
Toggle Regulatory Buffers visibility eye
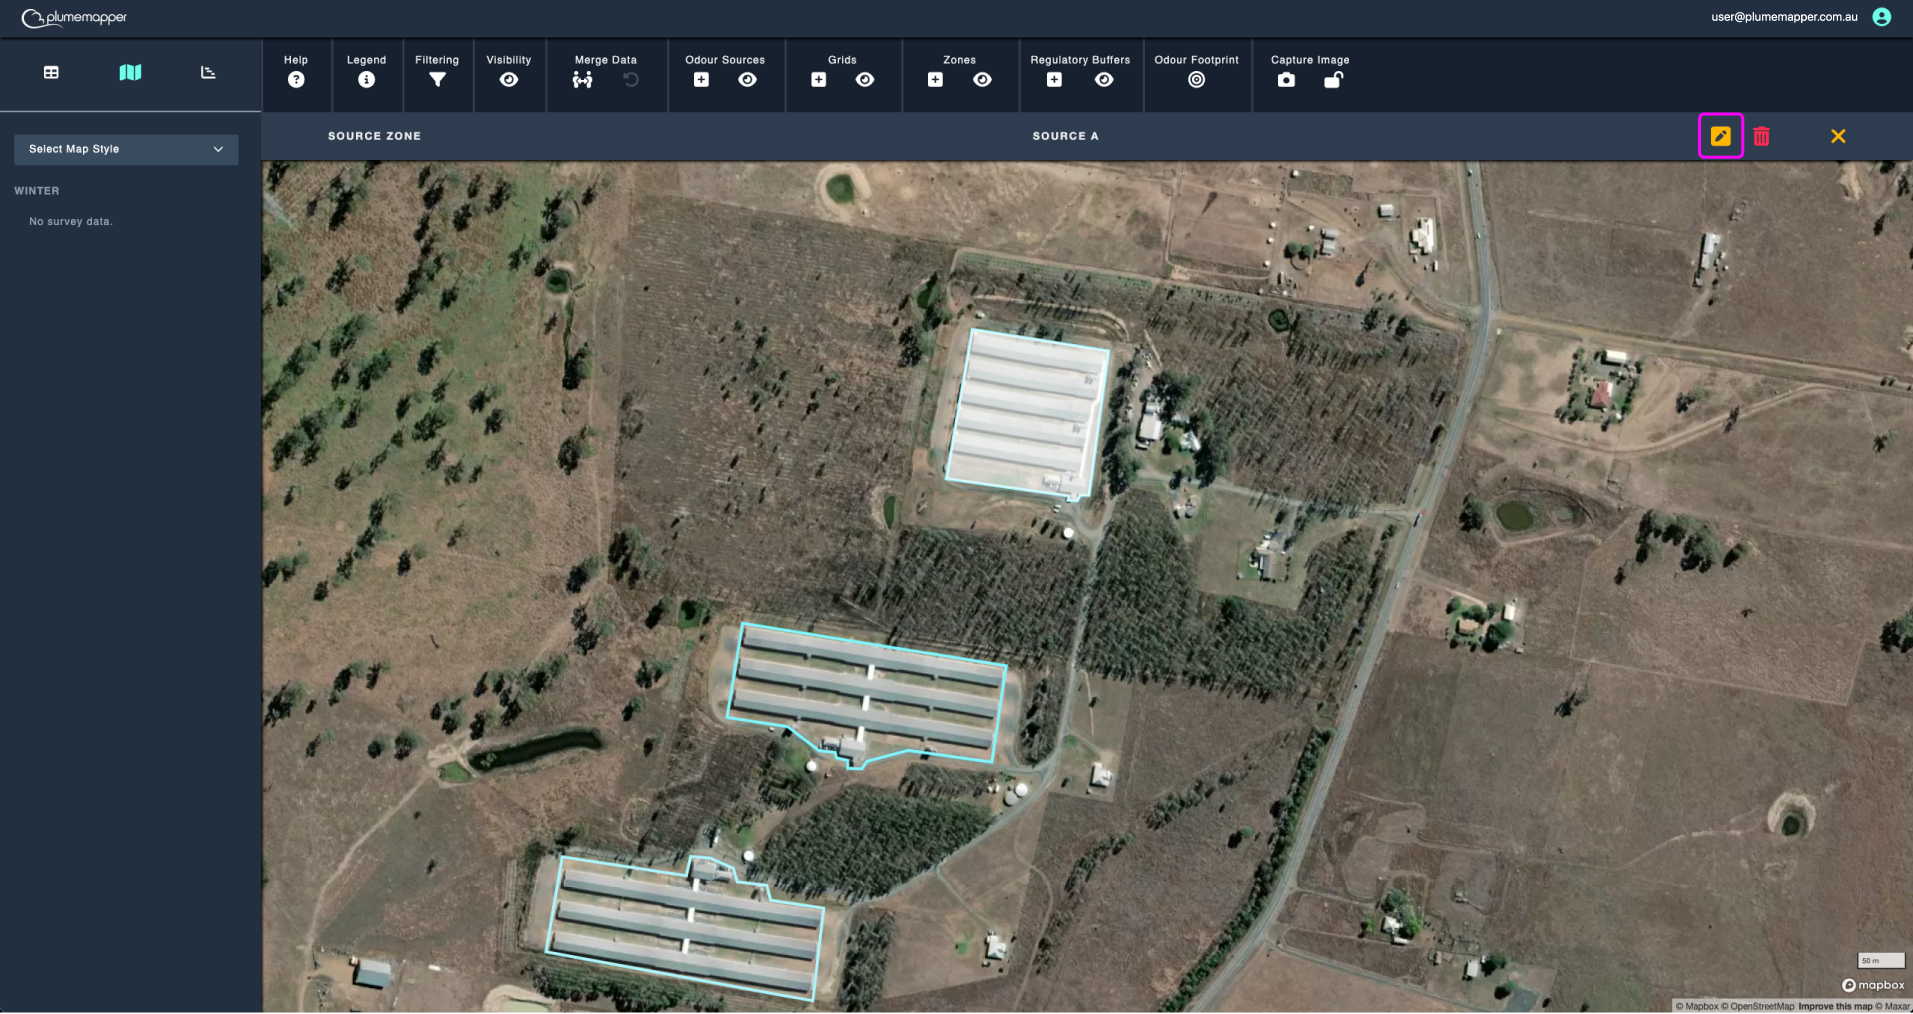click(x=1104, y=80)
